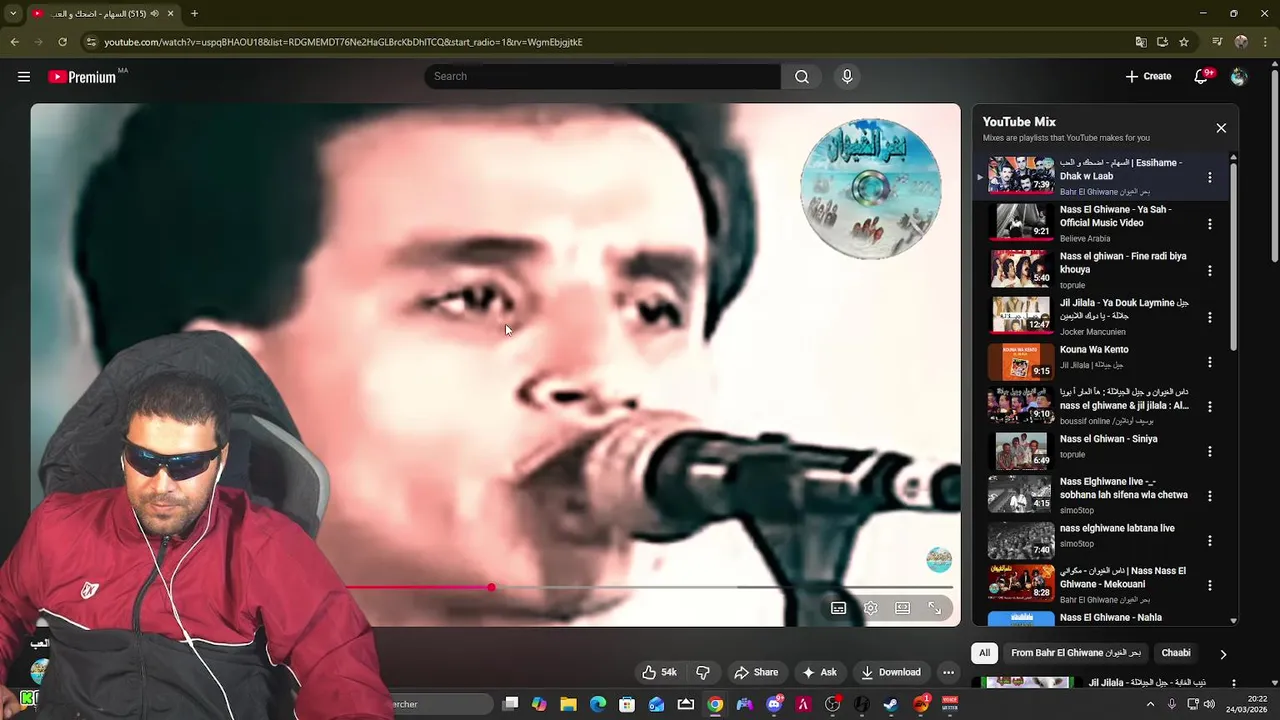Open video player settings gear
Viewport: 1280px width, 720px height.
[871, 608]
